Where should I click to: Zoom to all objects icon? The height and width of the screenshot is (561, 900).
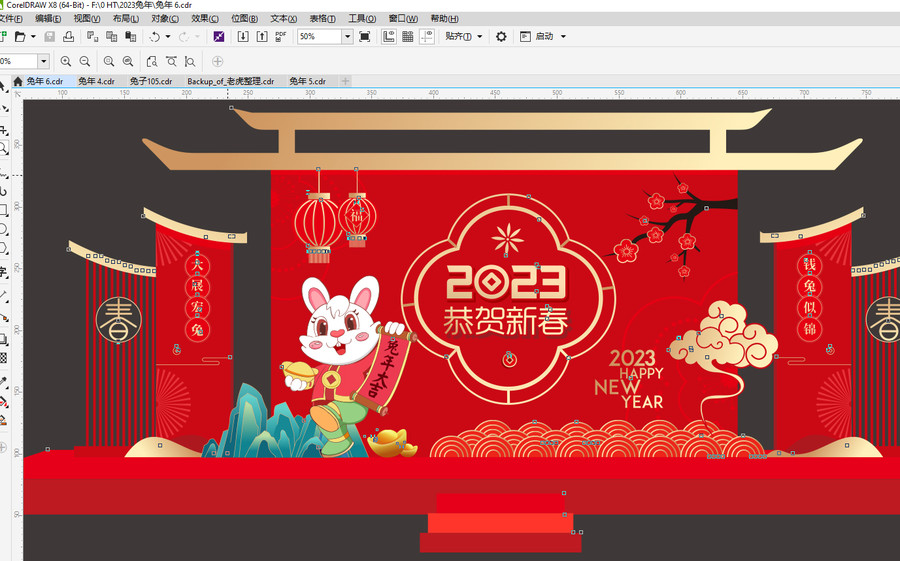[x=128, y=61]
